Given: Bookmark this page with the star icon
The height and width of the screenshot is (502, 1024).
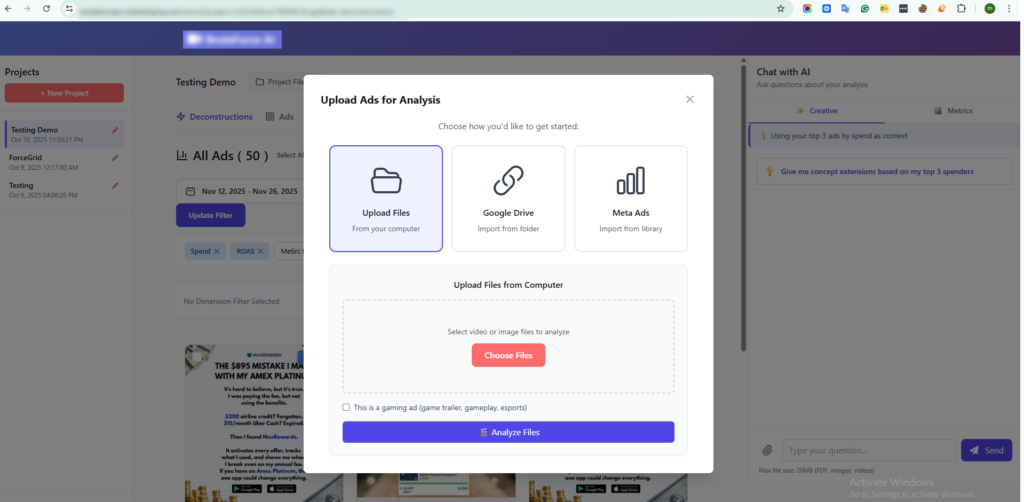Looking at the screenshot, I should point(780,8).
